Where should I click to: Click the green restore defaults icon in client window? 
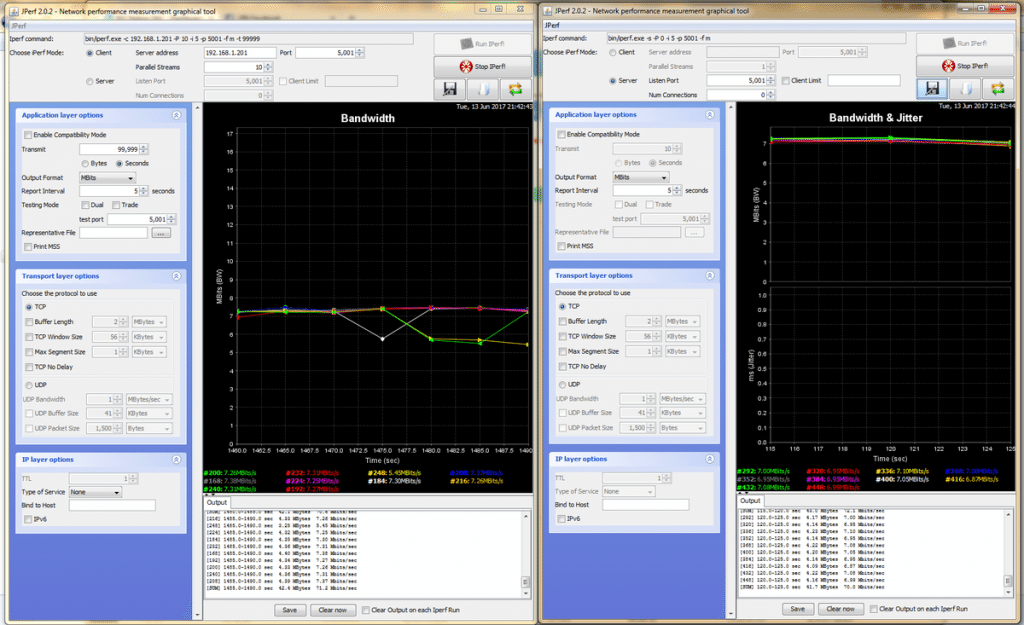[x=515, y=88]
